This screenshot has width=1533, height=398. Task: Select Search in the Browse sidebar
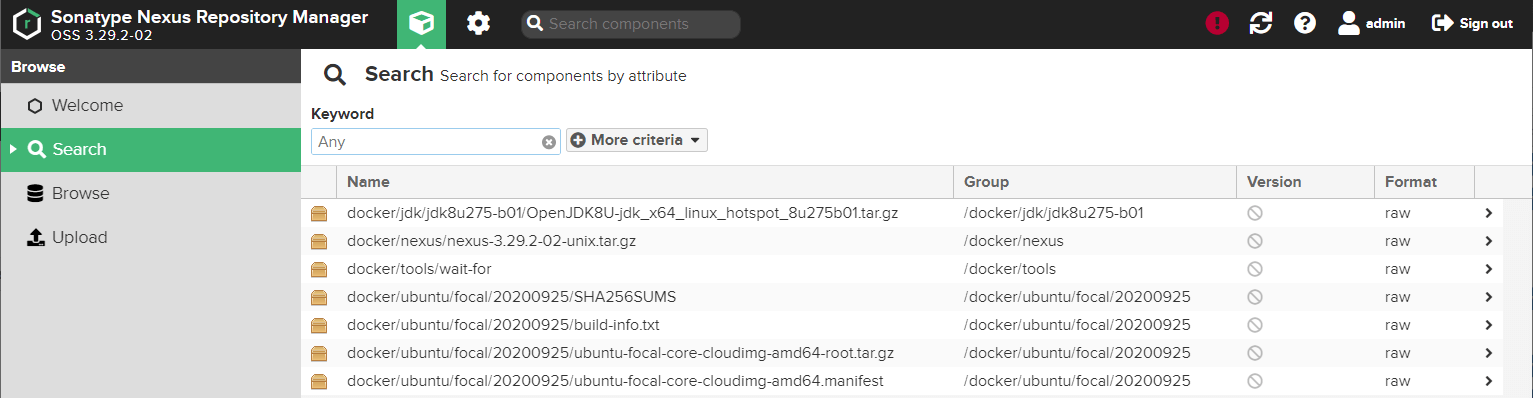pyautogui.click(x=150, y=149)
